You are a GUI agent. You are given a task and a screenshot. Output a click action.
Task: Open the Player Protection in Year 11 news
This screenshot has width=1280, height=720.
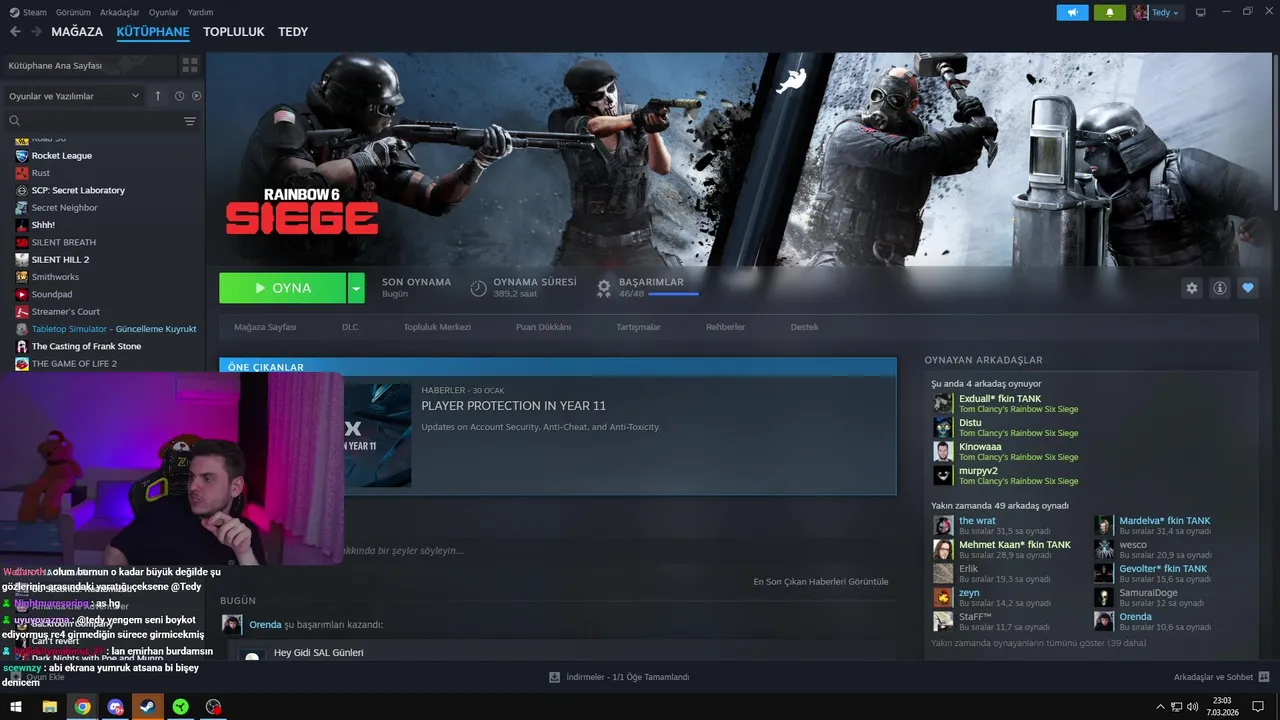pyautogui.click(x=513, y=406)
